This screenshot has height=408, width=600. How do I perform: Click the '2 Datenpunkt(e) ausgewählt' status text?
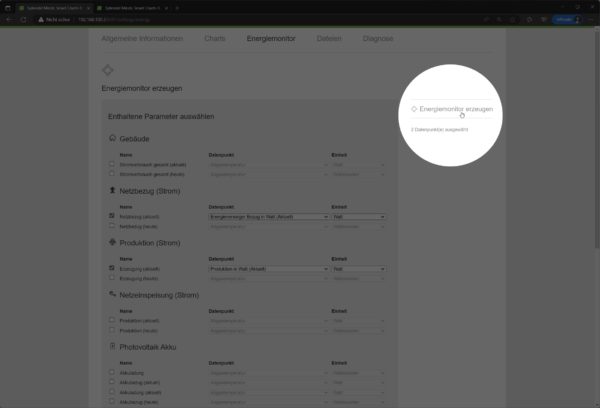439,130
